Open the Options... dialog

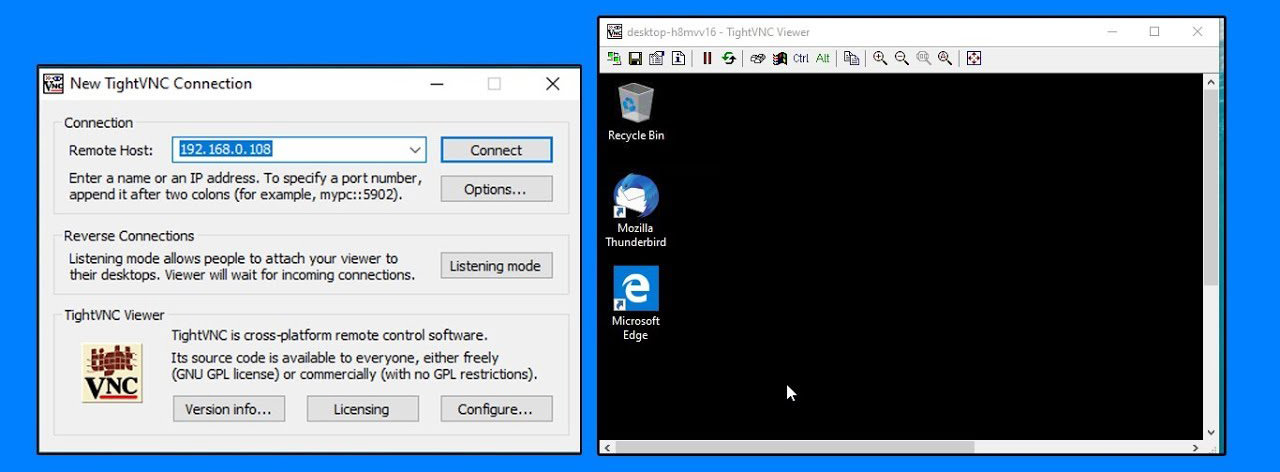[x=496, y=189]
